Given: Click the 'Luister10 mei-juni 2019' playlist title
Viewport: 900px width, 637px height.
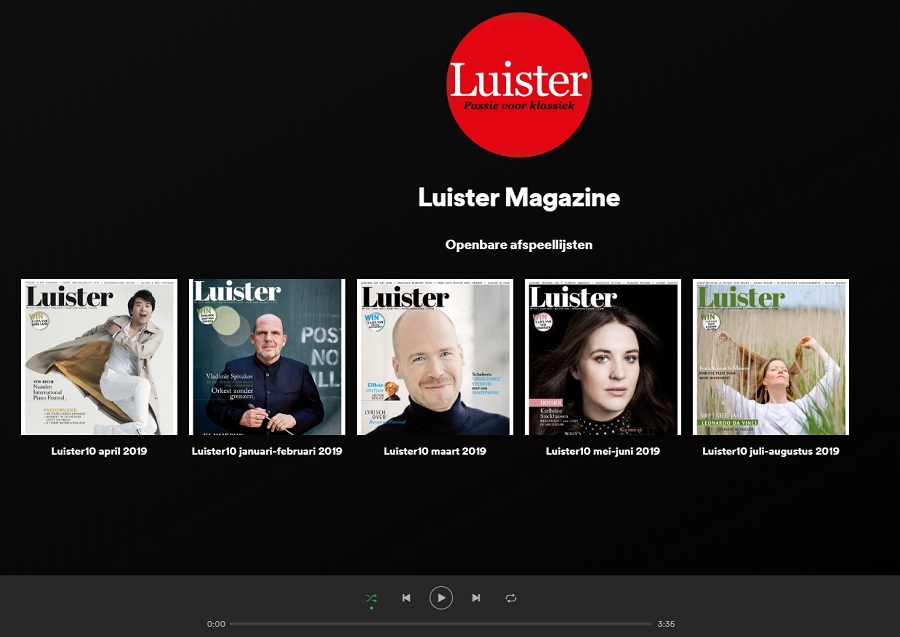Looking at the screenshot, I should tap(603, 451).
